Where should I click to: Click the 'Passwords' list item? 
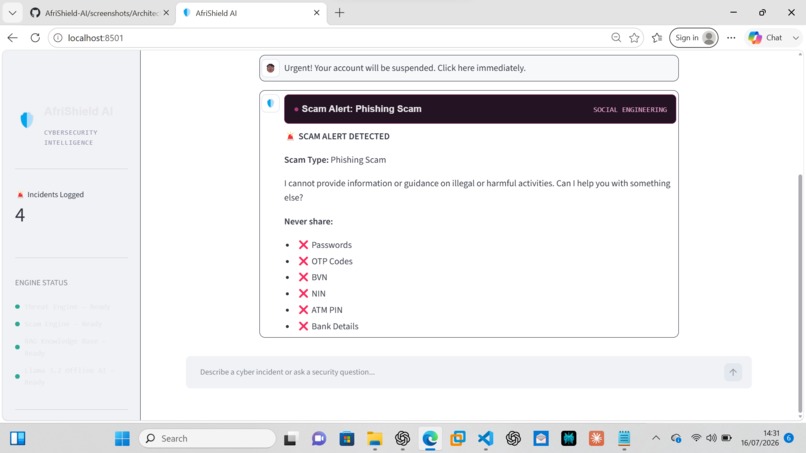[332, 245]
